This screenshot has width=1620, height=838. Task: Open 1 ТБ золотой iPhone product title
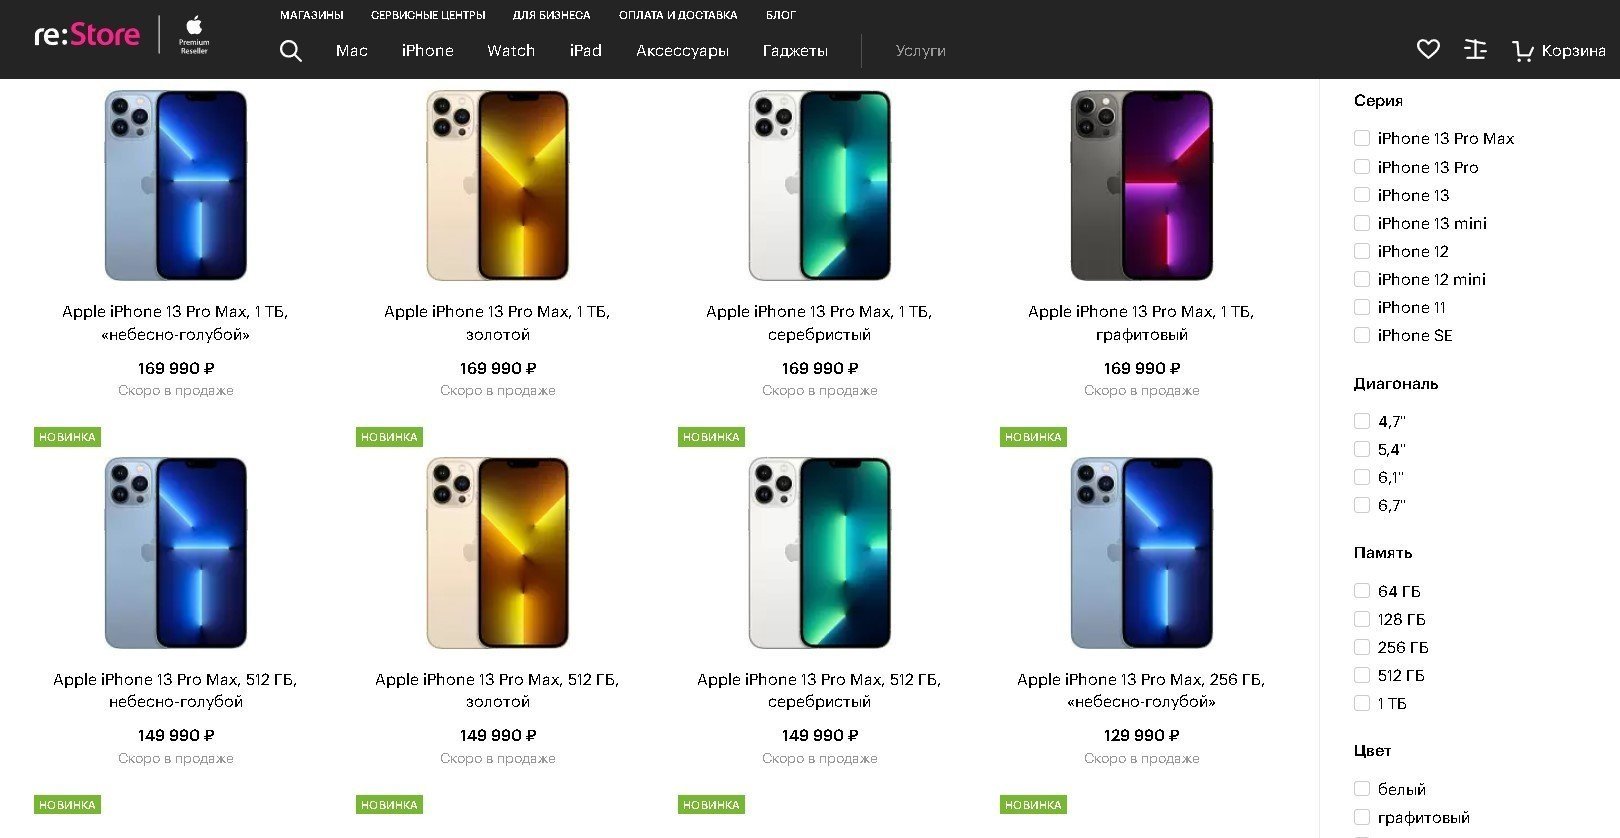(497, 323)
